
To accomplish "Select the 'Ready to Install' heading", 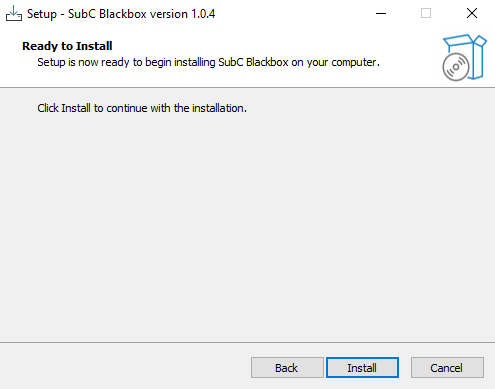I will pos(67,46).
